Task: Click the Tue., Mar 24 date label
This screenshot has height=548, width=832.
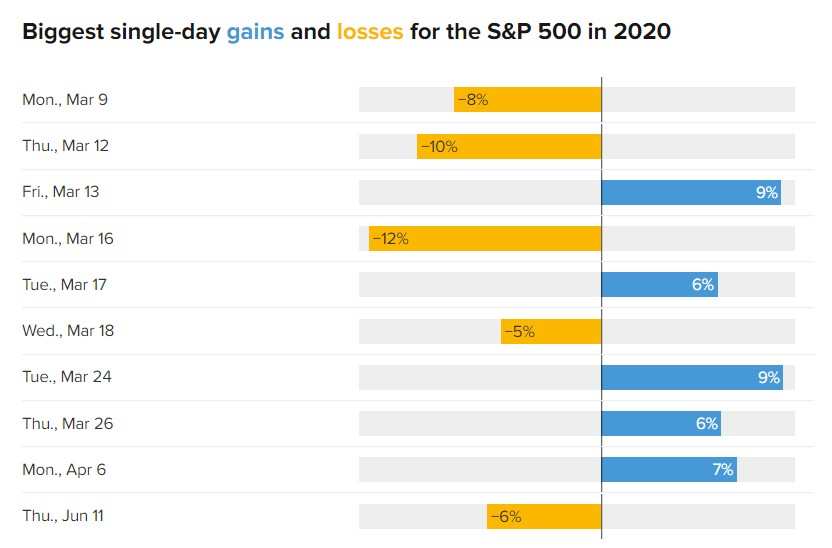Action: pyautogui.click(x=67, y=377)
